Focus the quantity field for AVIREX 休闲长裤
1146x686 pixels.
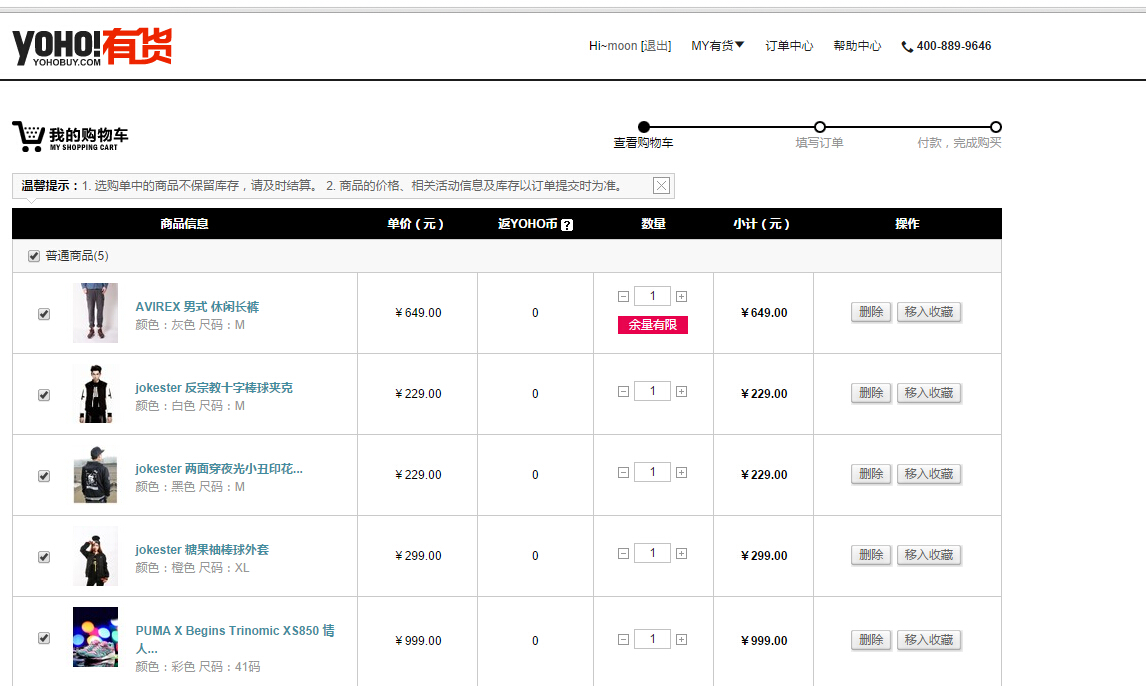tap(652, 296)
